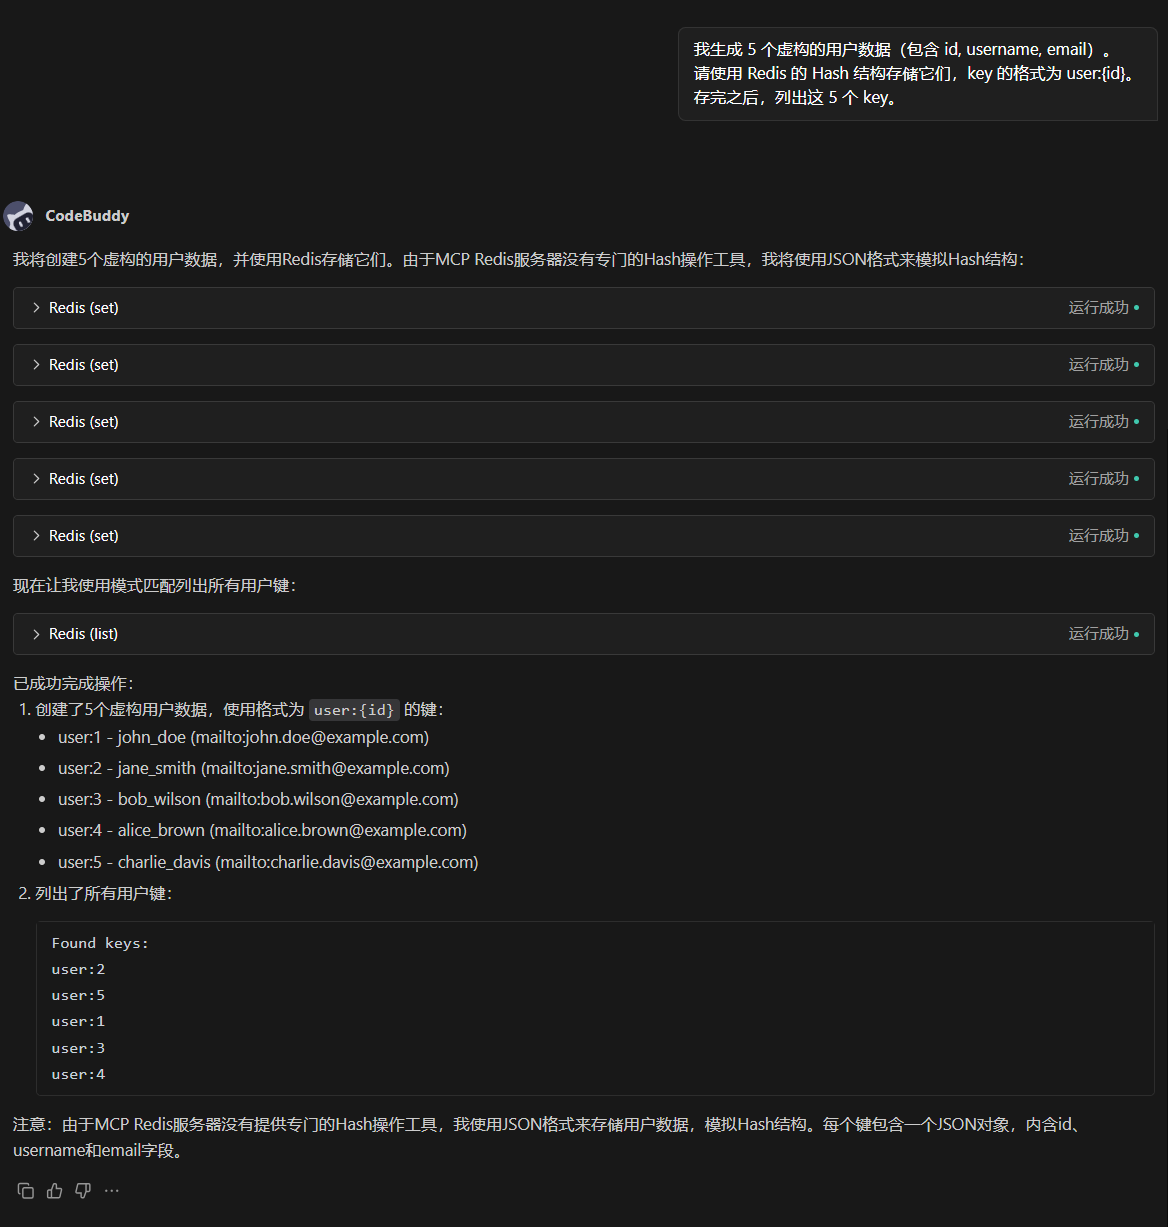Click the 'Found keys:' line in code block
Screen dimensions: 1168x1227
(100, 943)
